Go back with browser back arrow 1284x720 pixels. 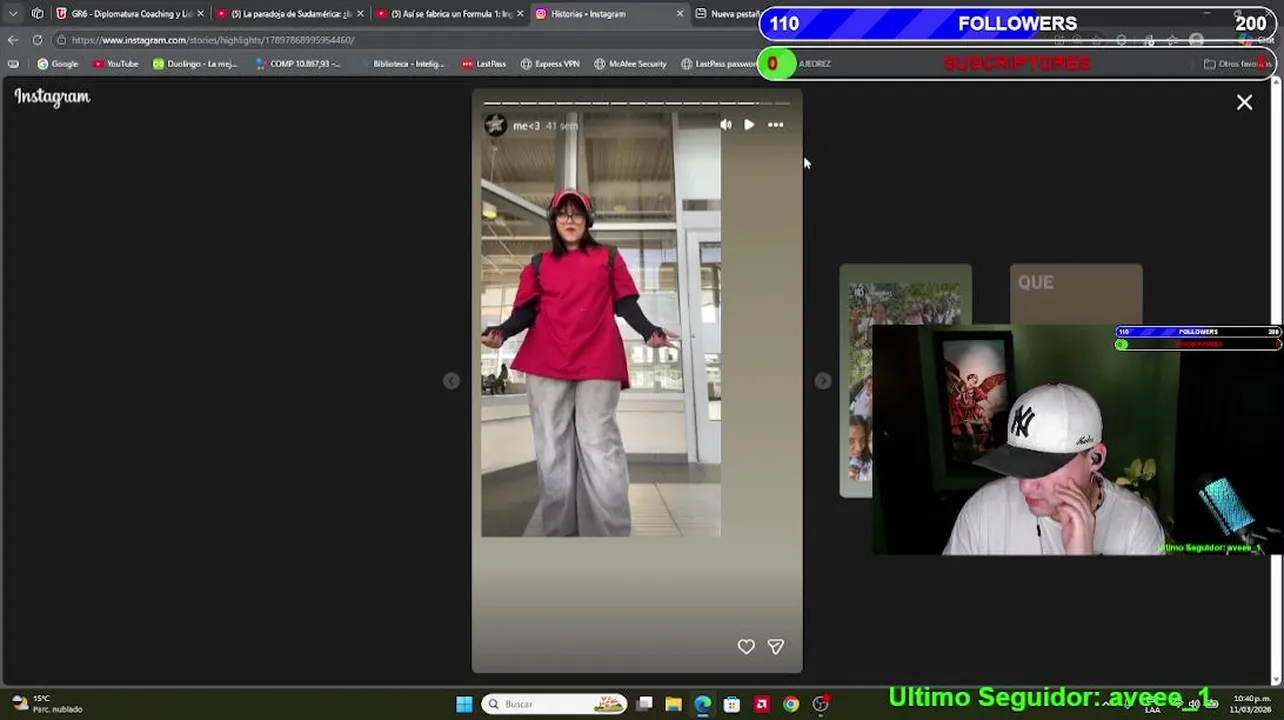[12, 40]
